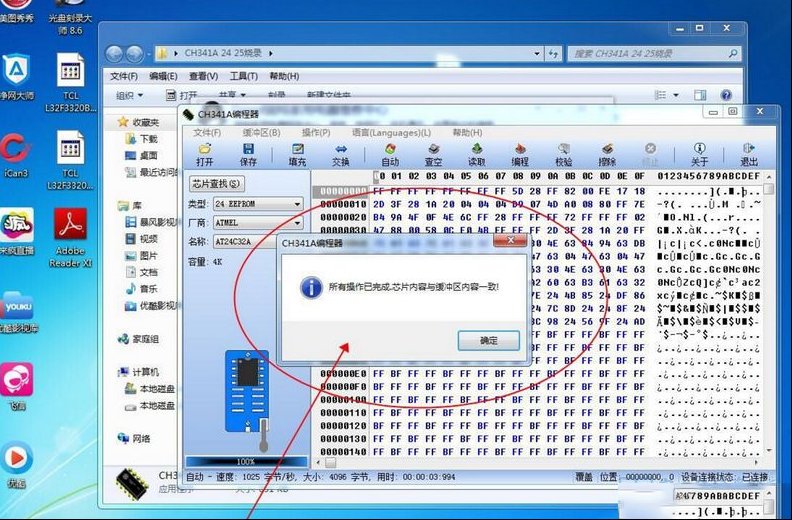The width and height of the screenshot is (792, 520).
Task: Click the 填充 (Fill) toolbar icon
Action: (298, 155)
